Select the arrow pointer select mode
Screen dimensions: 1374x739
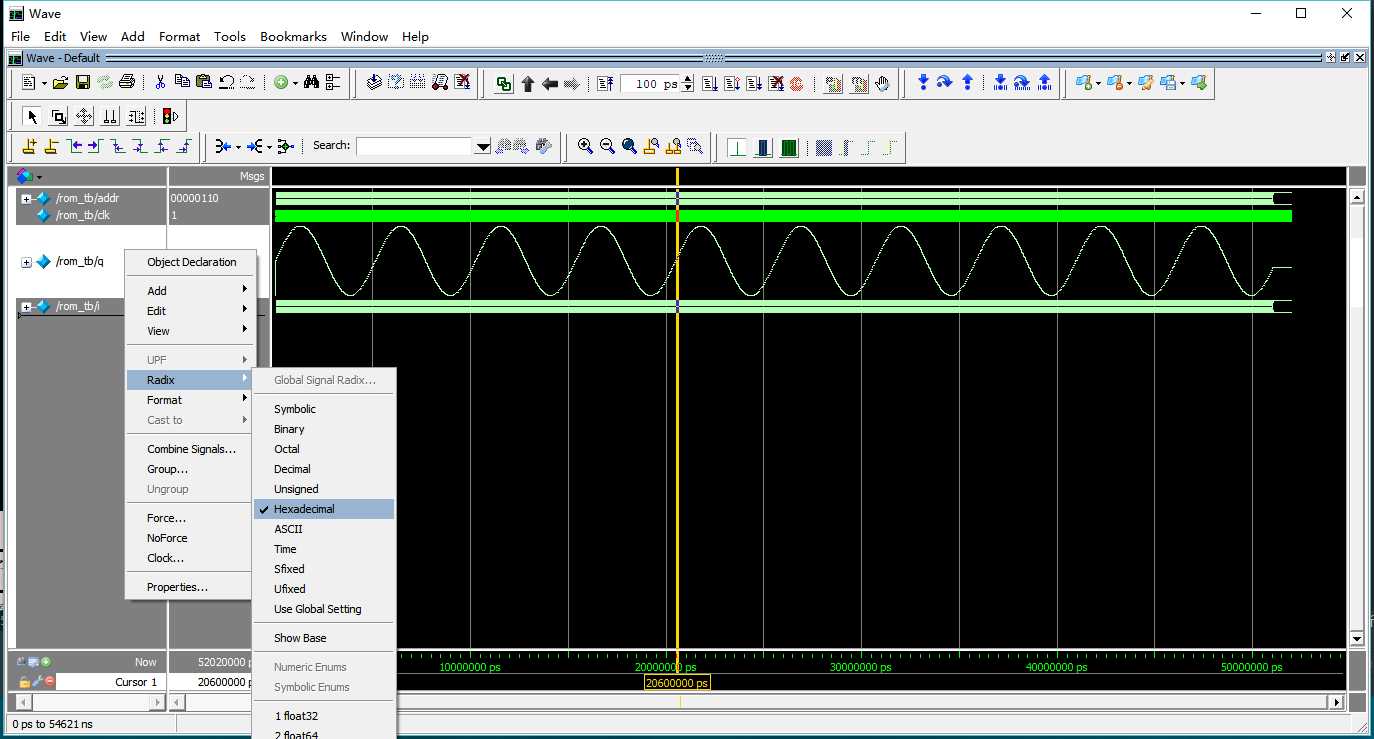[x=32, y=116]
